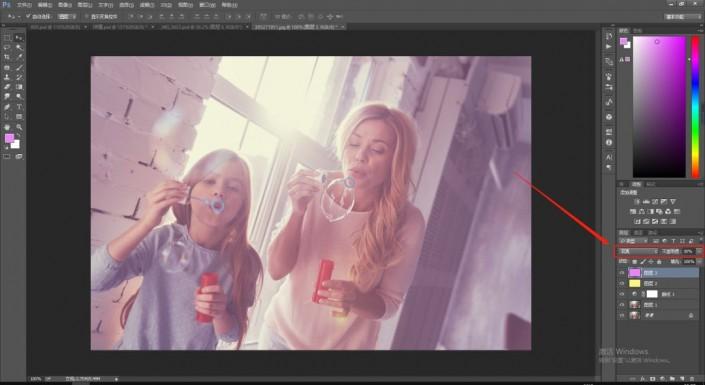Uncheck the auto-select checkbox in options bar
Viewport: 705px width, 385px height.
pyautogui.click(x=28, y=17)
